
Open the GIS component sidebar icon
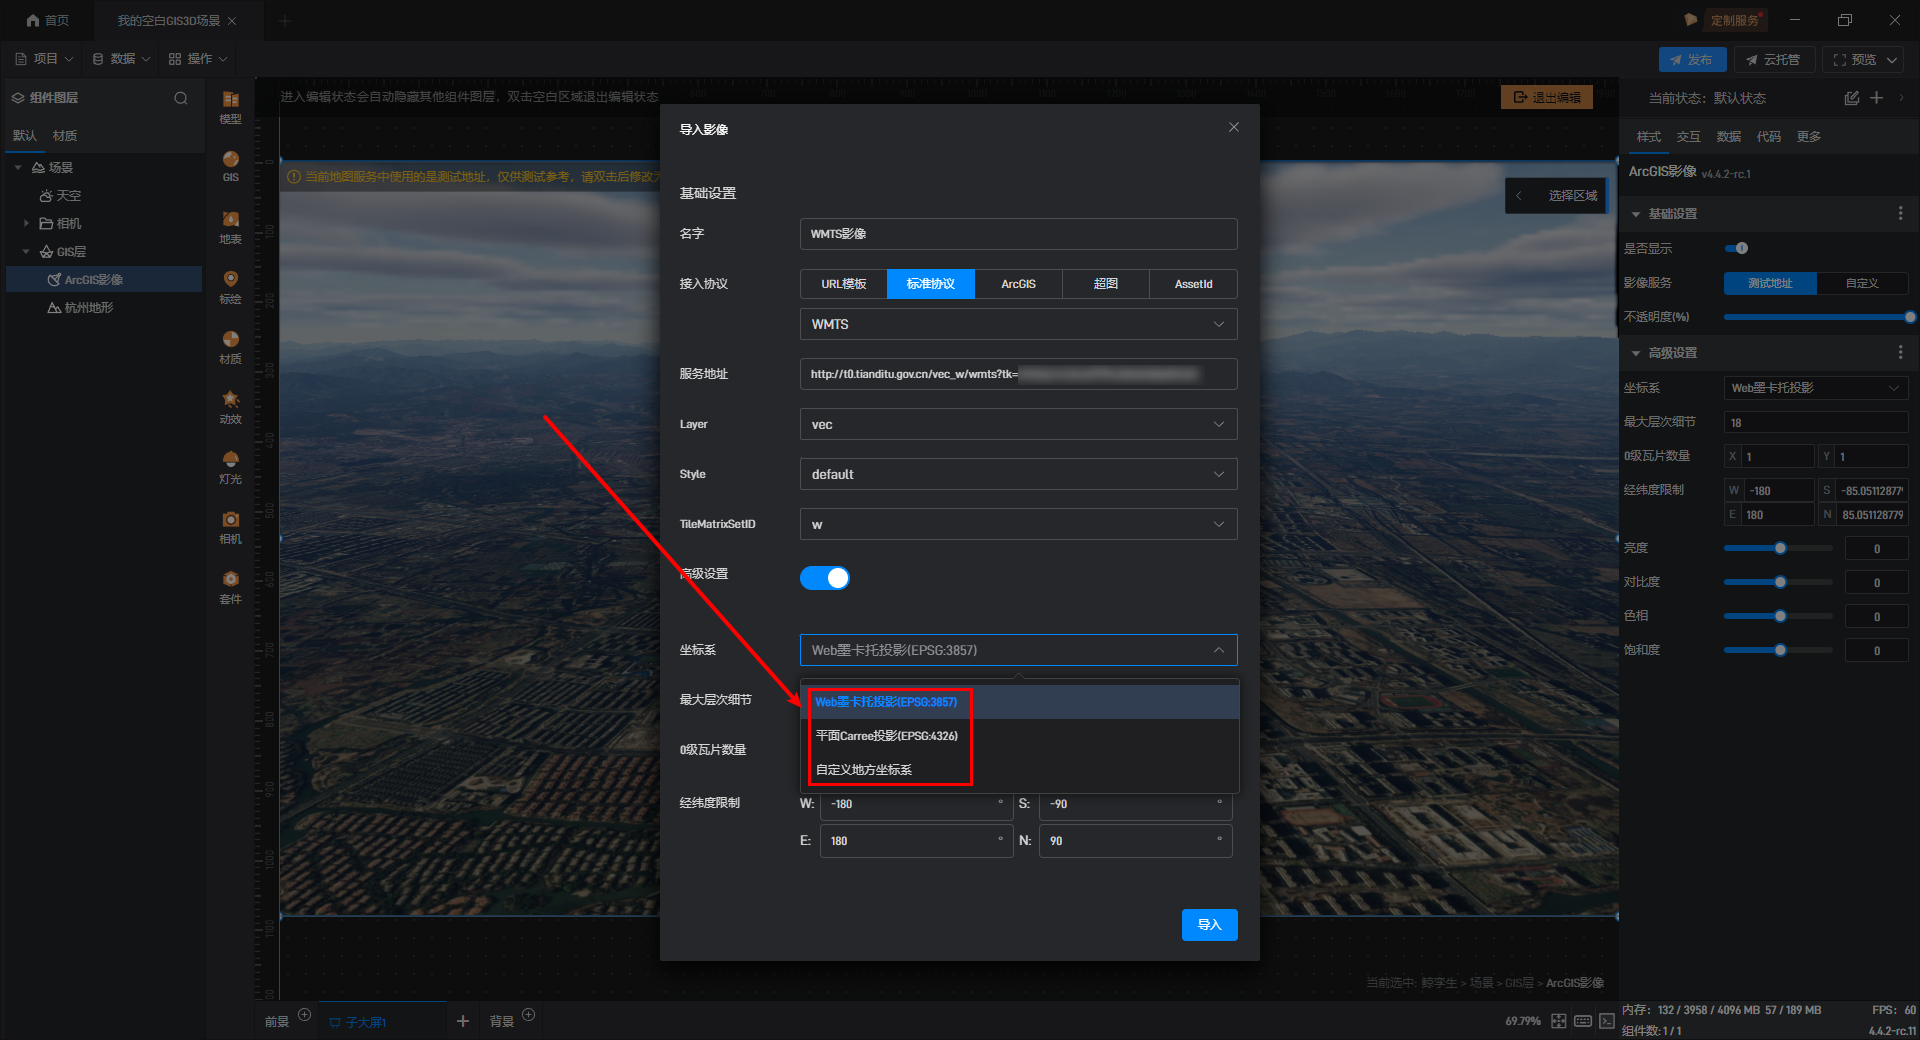pos(230,165)
